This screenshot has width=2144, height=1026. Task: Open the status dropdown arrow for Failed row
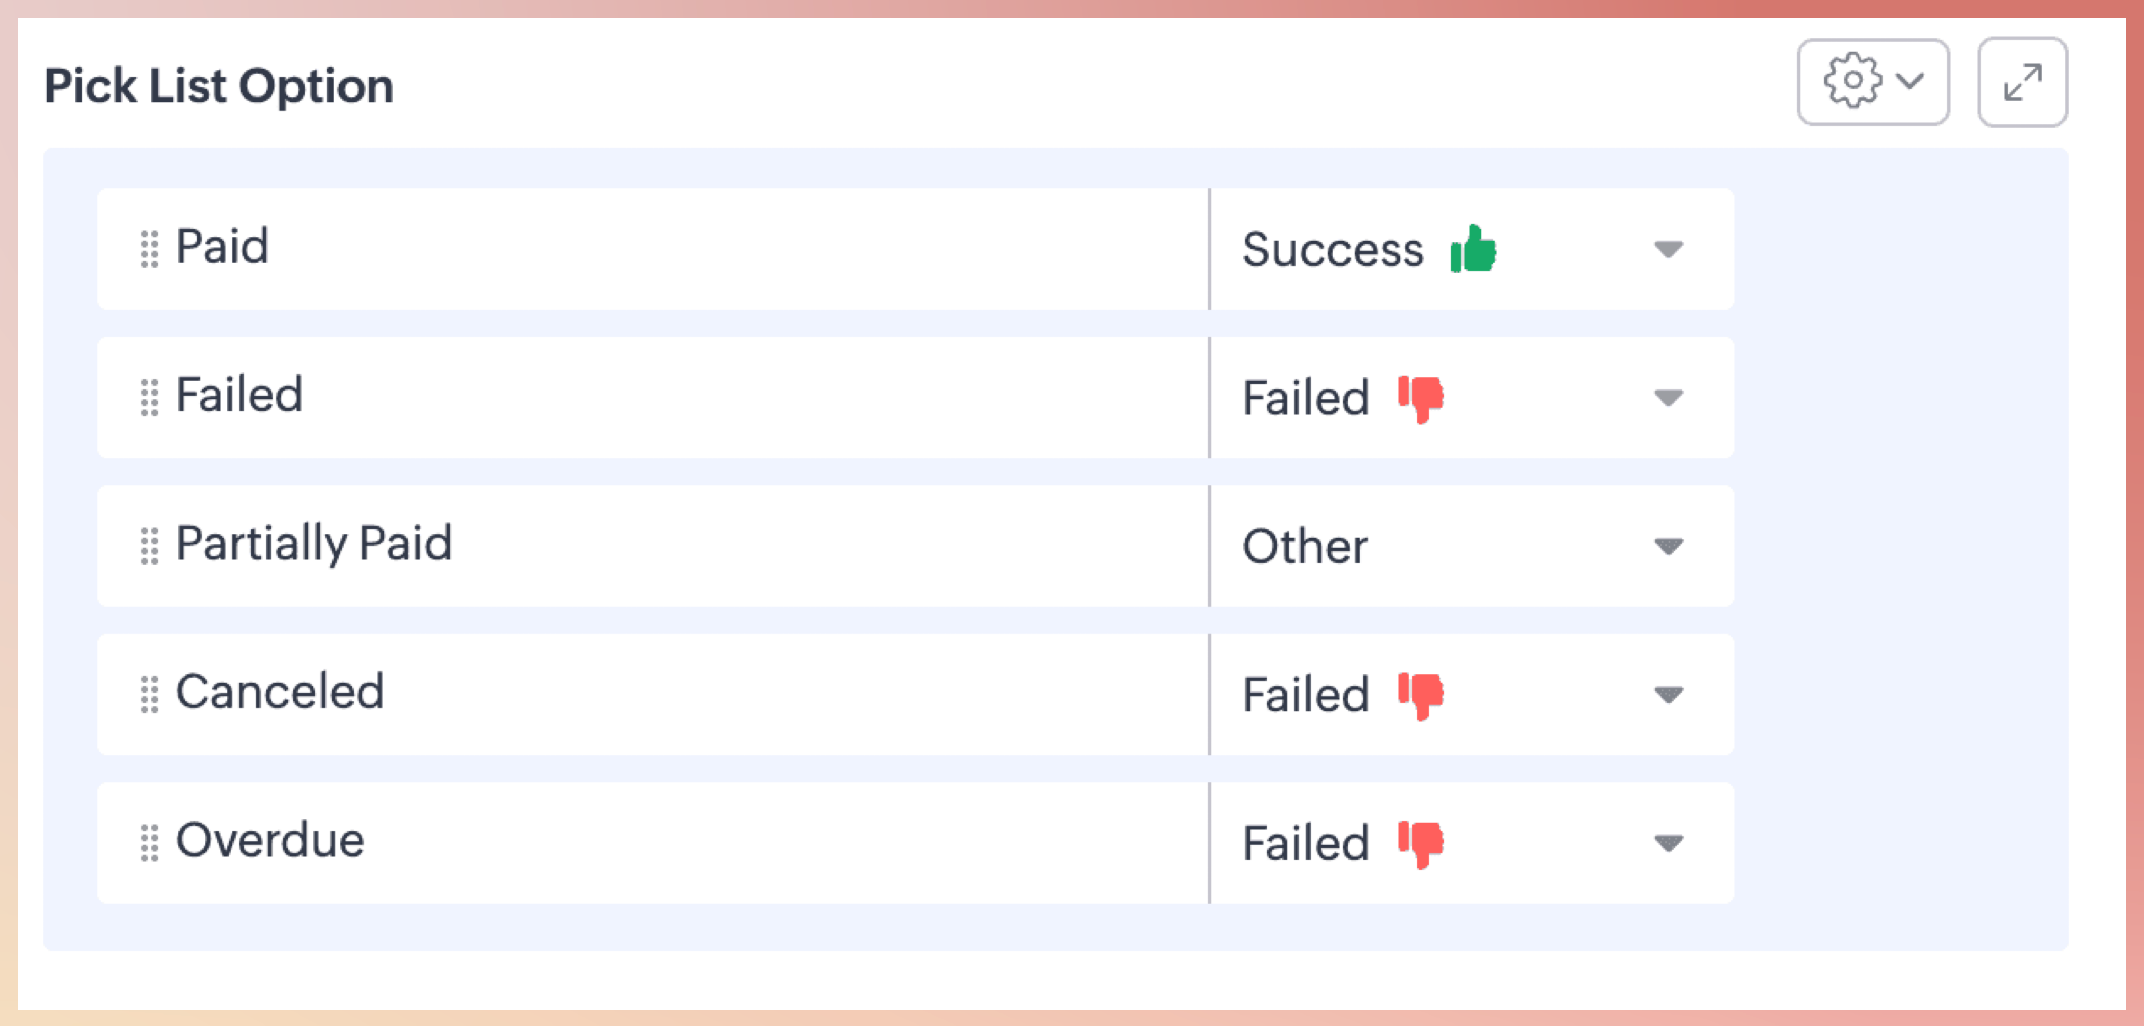coord(1668,398)
